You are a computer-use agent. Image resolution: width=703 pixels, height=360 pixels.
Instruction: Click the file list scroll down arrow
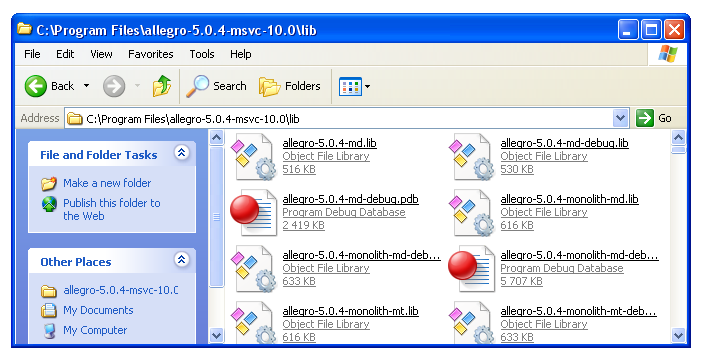pyautogui.click(x=678, y=335)
